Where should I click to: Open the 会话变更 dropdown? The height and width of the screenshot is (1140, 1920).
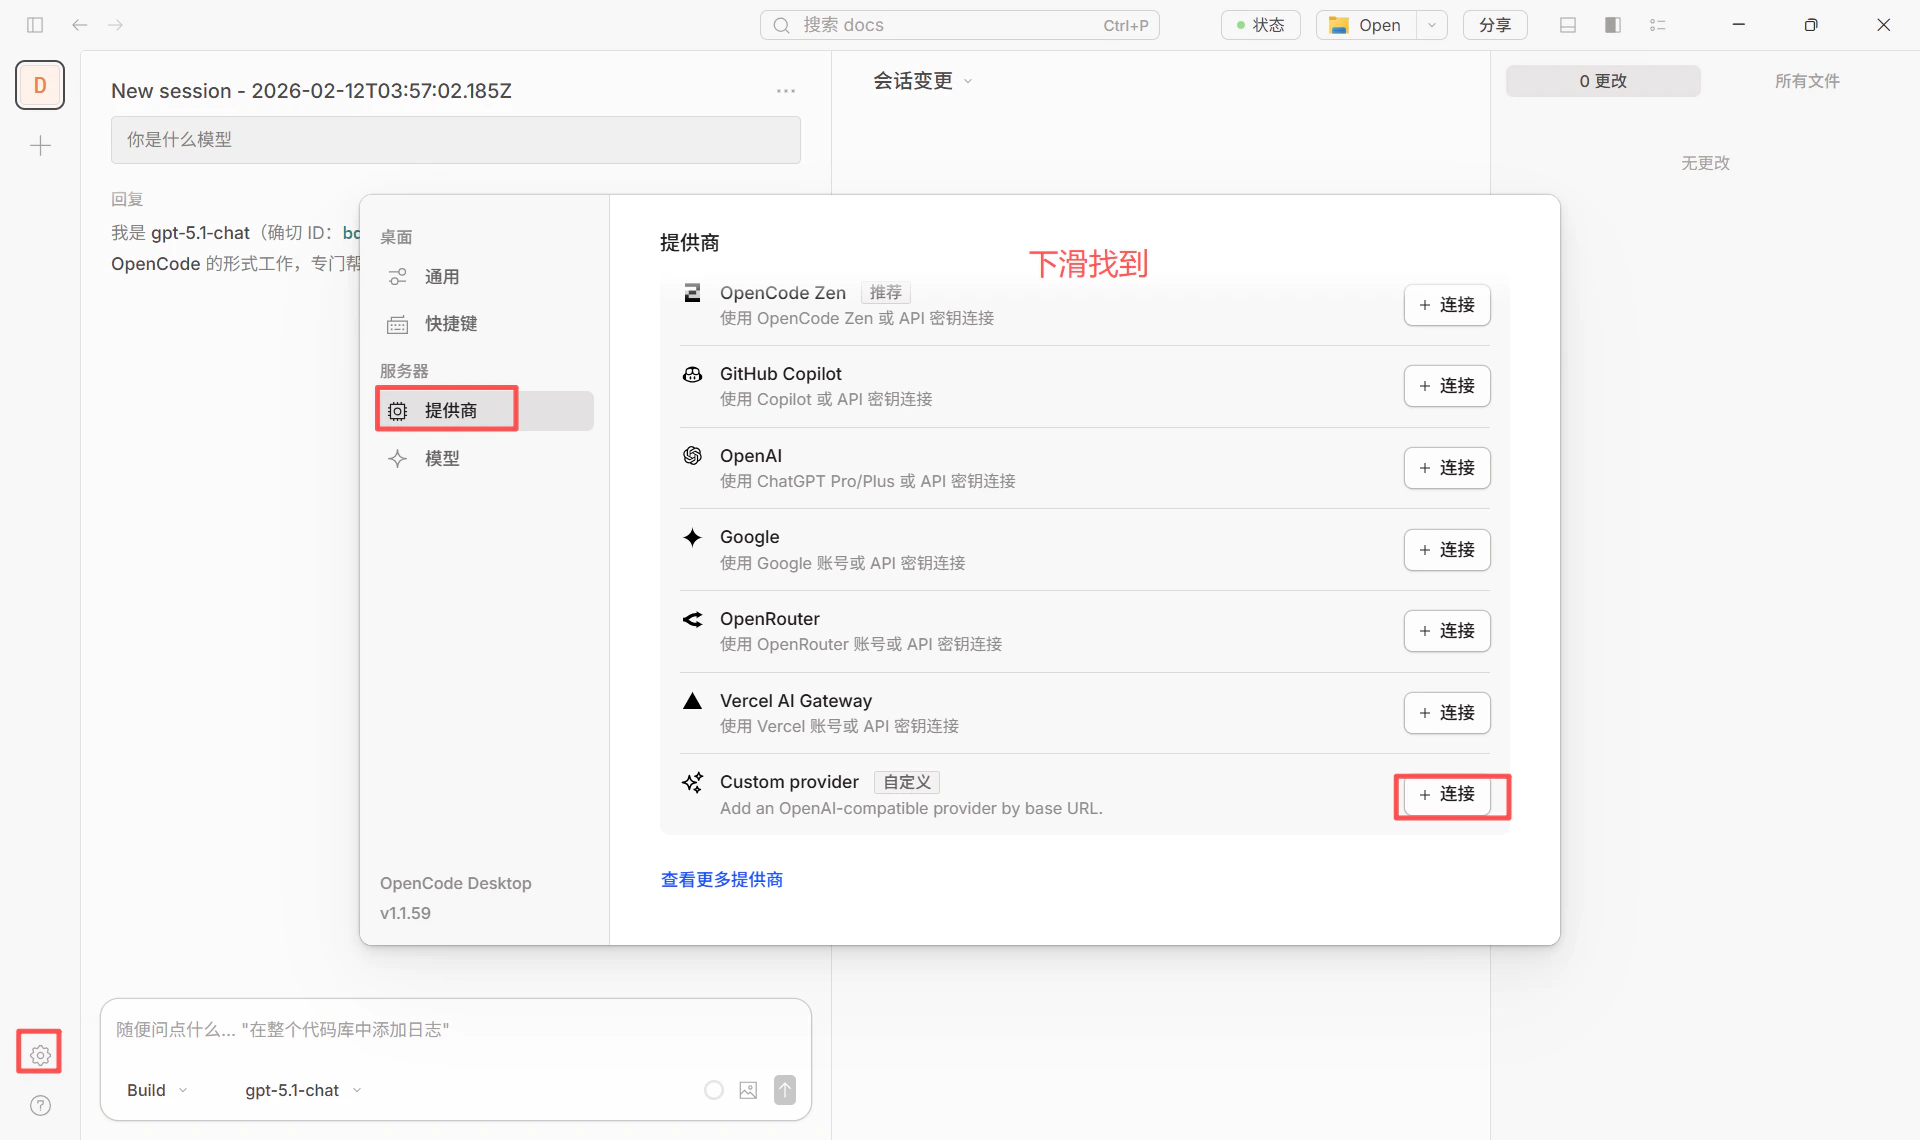pos(921,81)
